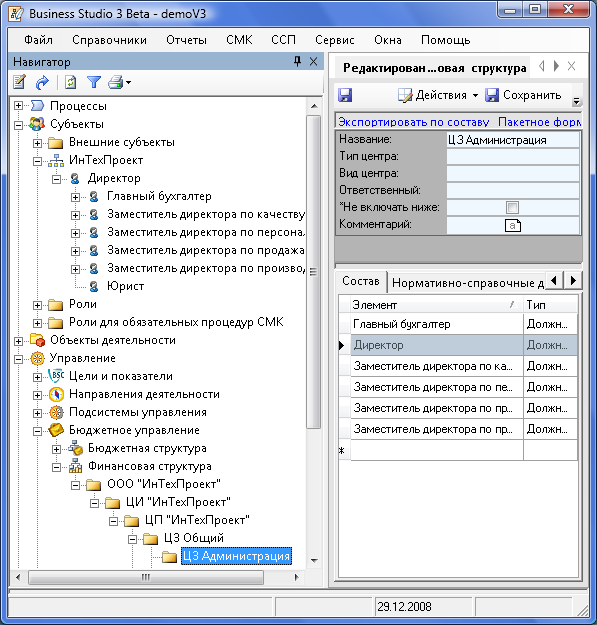This screenshot has height=625, width=597.
Task: Click the Тип центра field
Action: (513, 157)
